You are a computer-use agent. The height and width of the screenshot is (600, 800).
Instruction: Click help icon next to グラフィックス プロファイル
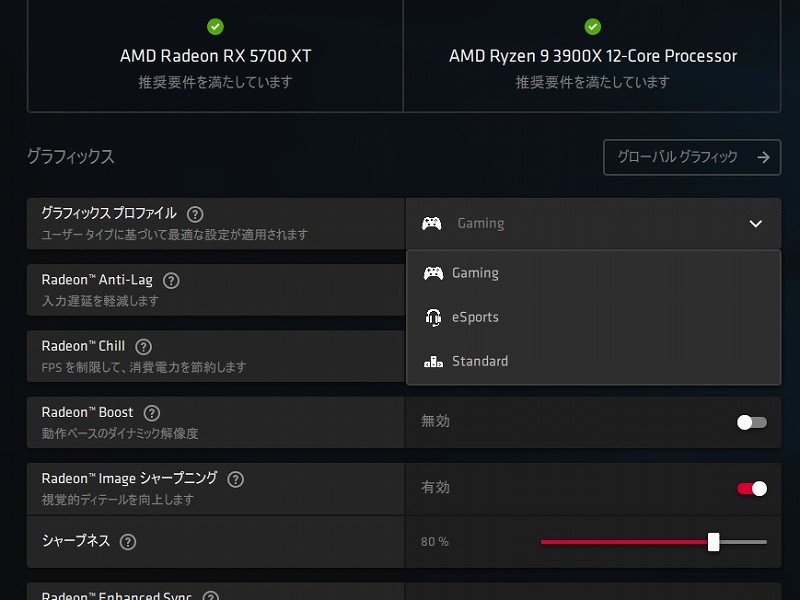pos(195,214)
